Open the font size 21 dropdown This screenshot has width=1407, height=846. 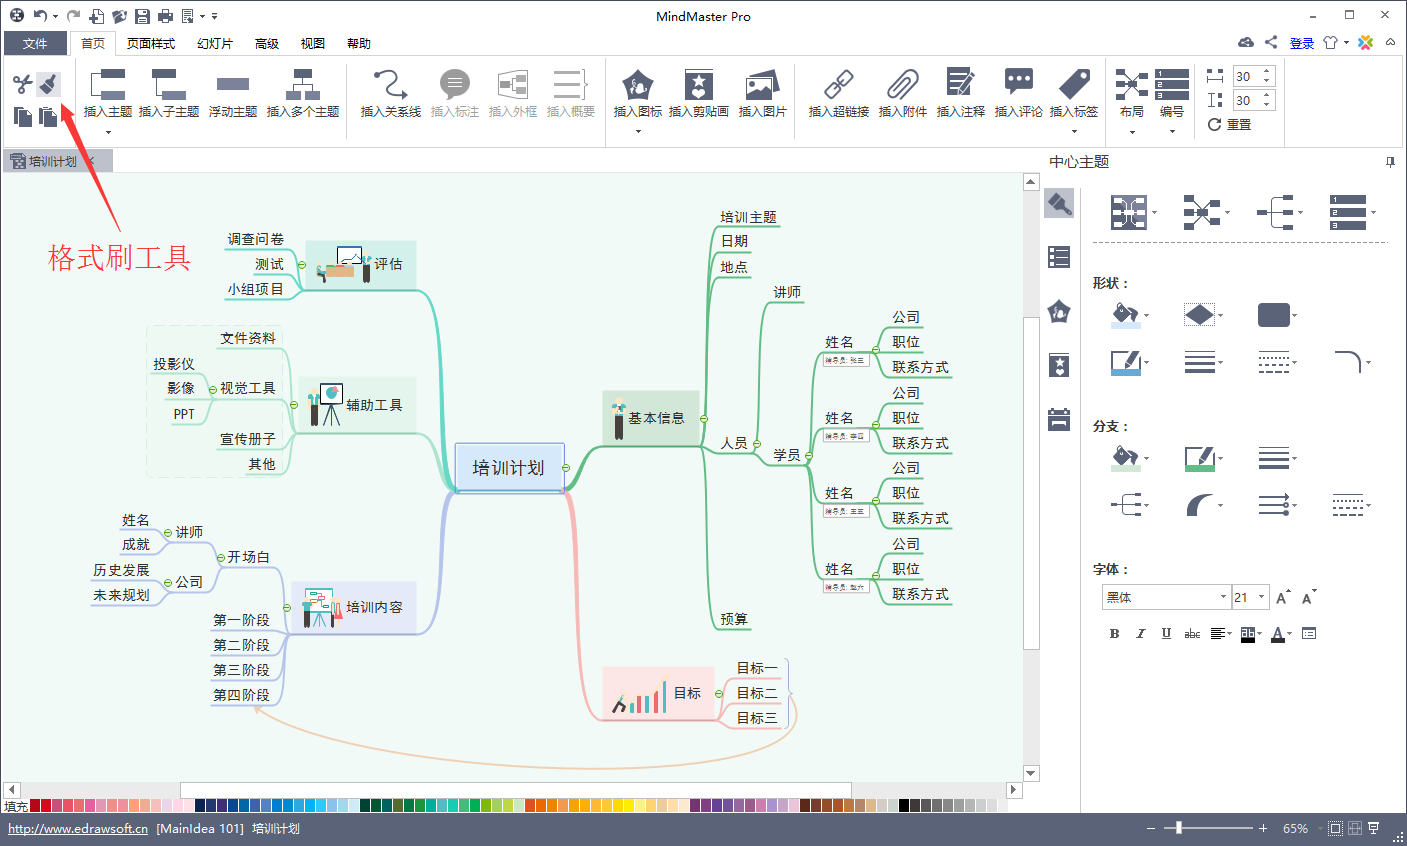(x=1261, y=597)
